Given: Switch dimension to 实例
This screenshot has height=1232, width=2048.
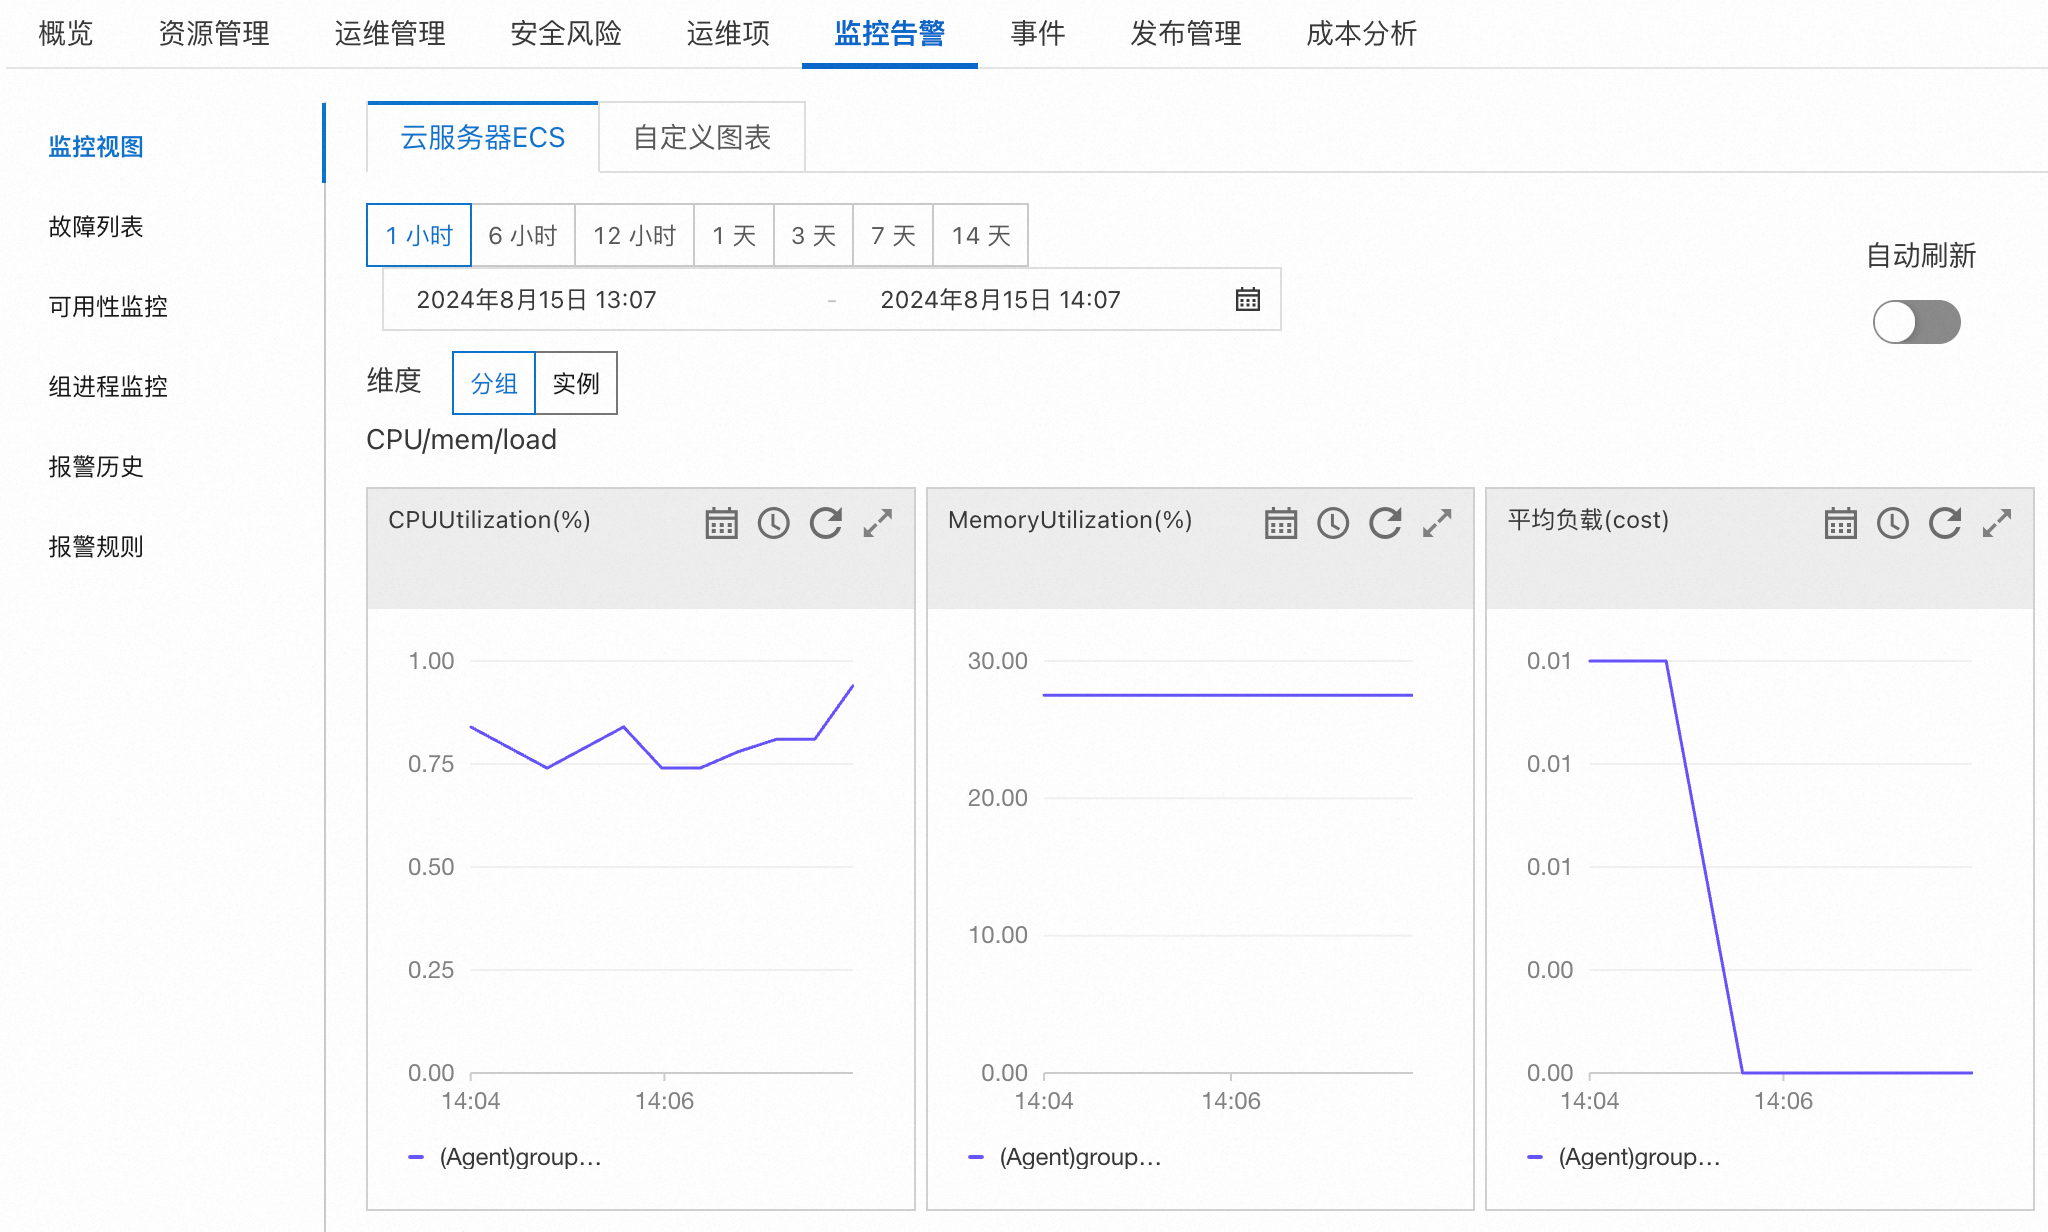Looking at the screenshot, I should pyautogui.click(x=576, y=383).
